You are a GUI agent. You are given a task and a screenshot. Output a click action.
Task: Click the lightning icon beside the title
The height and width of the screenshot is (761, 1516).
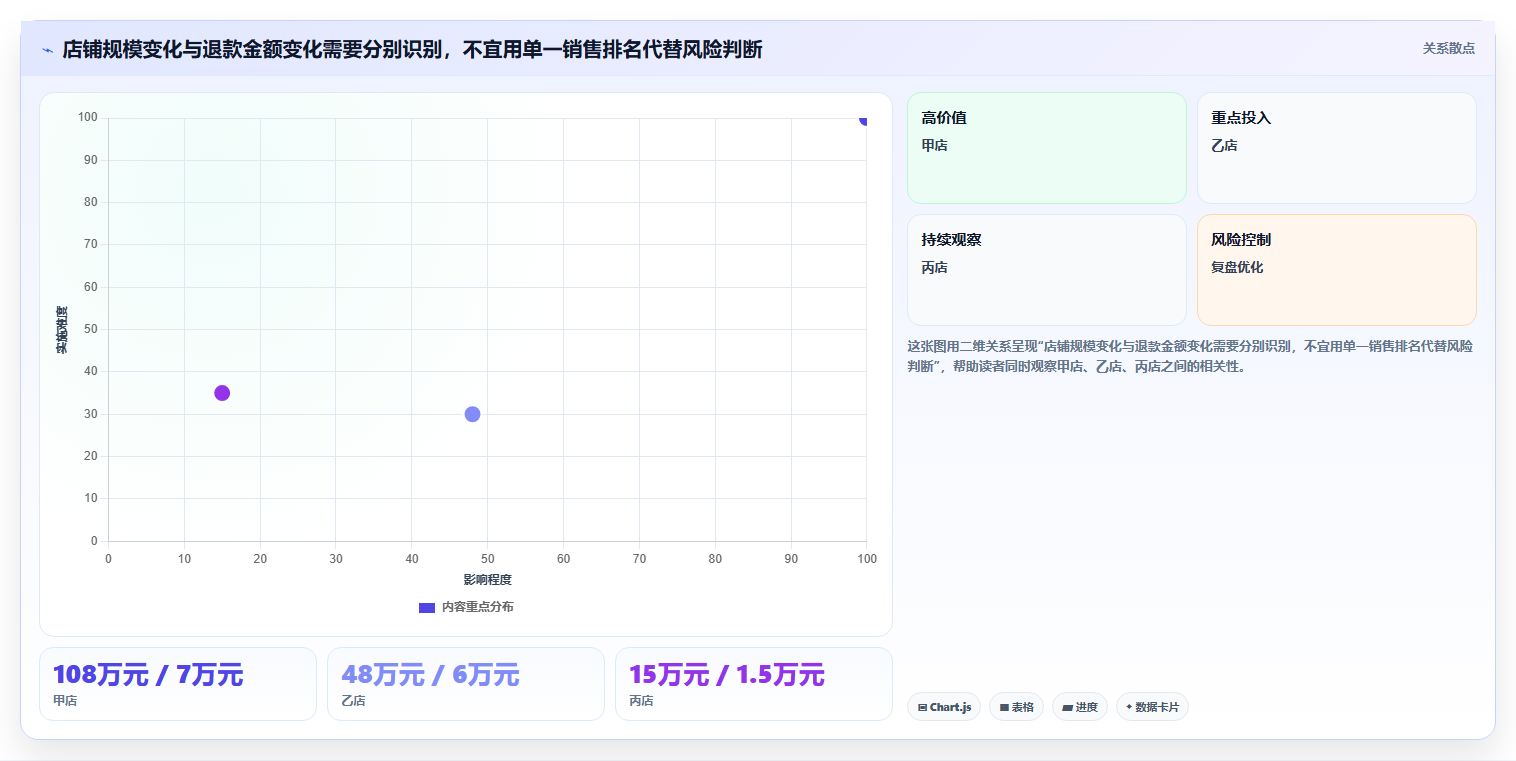click(x=47, y=50)
